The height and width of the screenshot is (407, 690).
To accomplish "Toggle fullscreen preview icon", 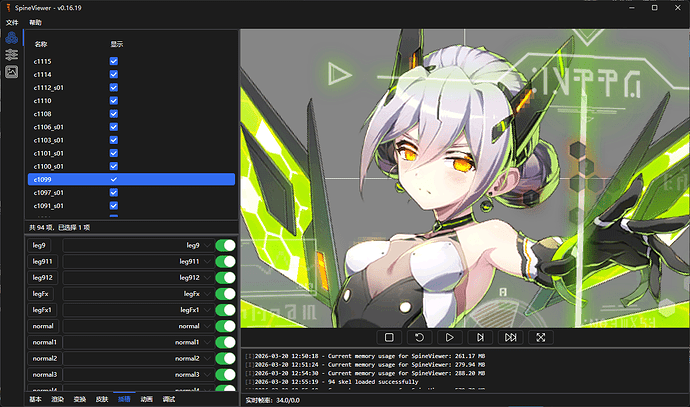I will click(x=541, y=338).
